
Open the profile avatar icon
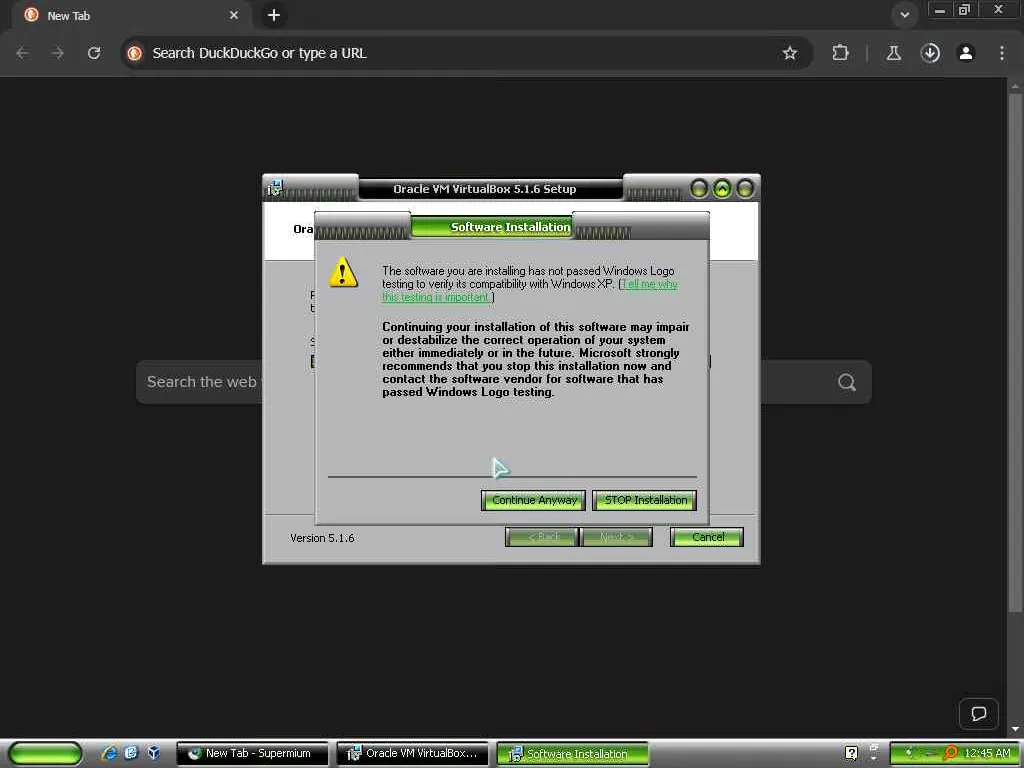[x=966, y=53]
